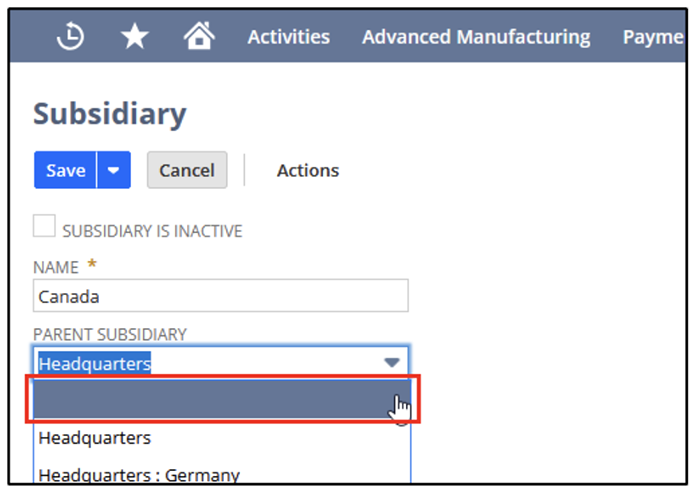Open the Advanced Manufacturing menu
Screen dimensions: 700x491
(475, 37)
